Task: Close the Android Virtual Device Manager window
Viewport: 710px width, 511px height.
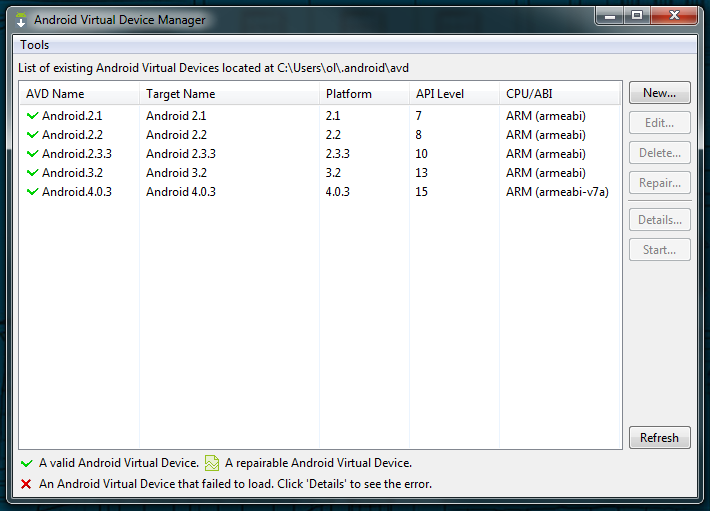Action: (x=675, y=16)
